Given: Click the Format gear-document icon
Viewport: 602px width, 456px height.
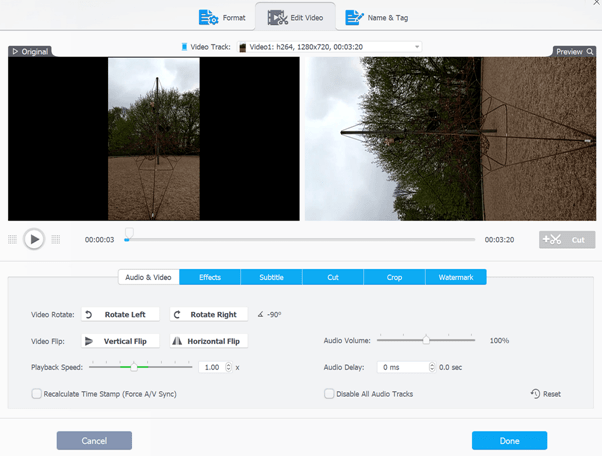Looking at the screenshot, I should (208, 18).
